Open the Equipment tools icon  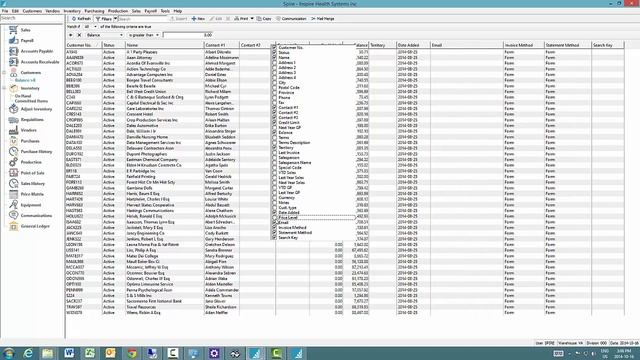[x=13, y=204]
